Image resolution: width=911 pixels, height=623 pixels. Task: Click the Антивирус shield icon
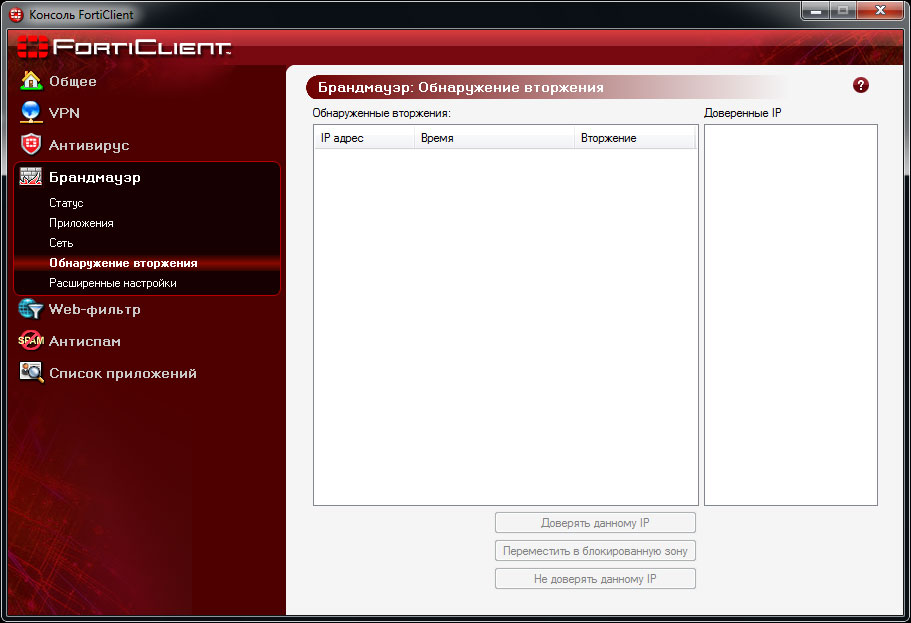point(31,144)
